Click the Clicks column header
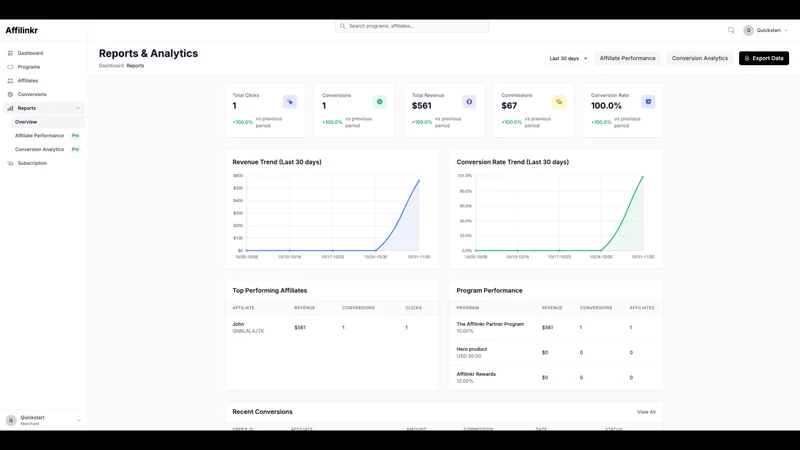 click(x=413, y=308)
